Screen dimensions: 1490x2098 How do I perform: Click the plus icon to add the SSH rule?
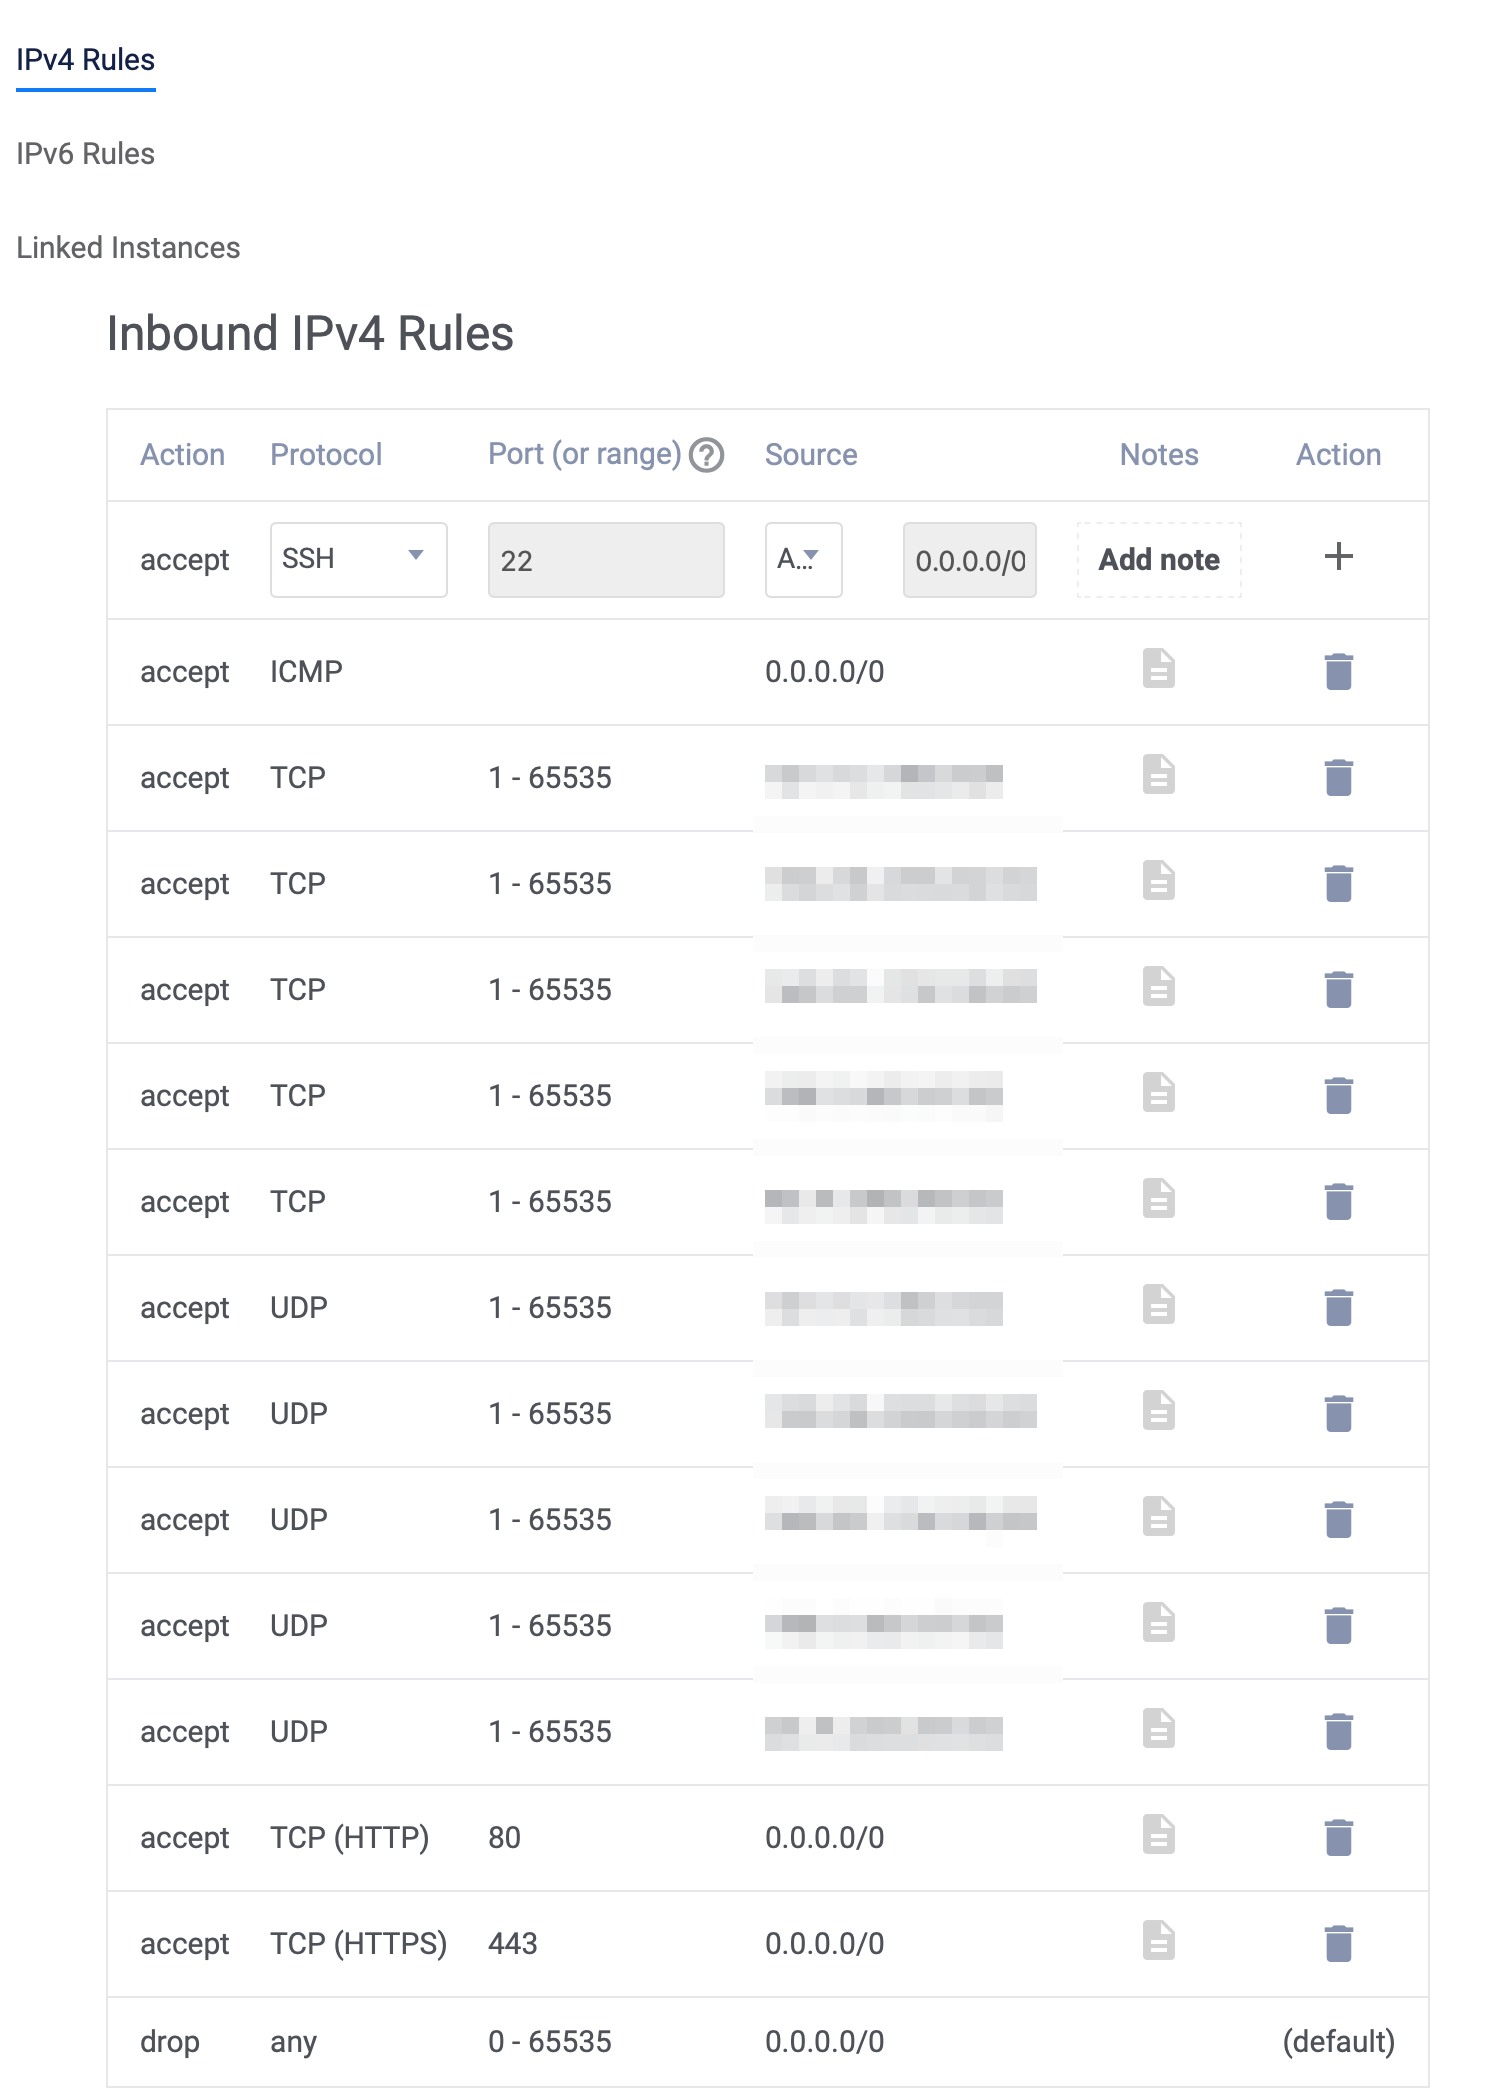click(1338, 558)
